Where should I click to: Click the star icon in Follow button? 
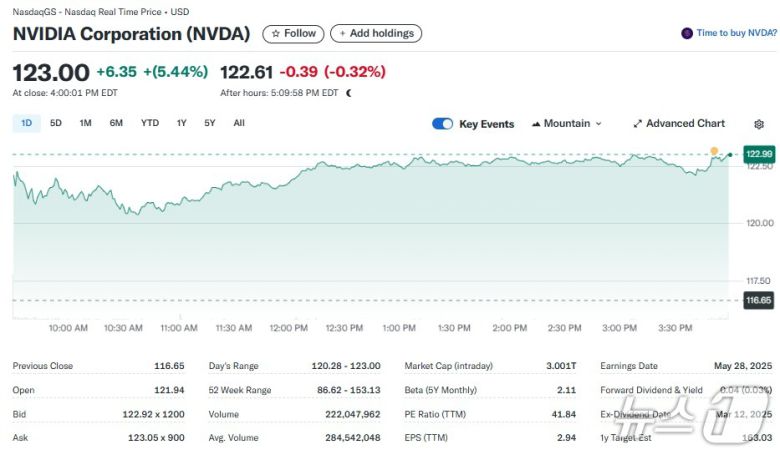(276, 34)
